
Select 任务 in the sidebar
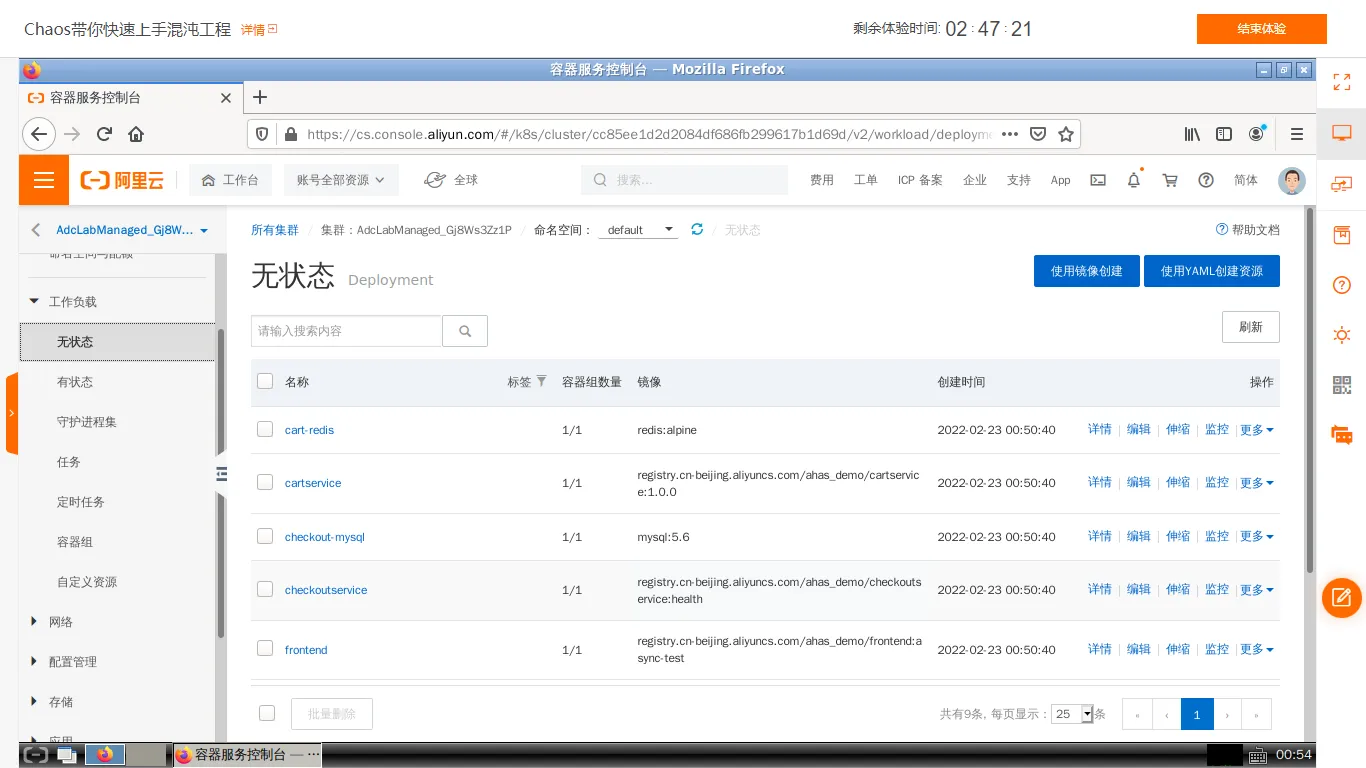pyautogui.click(x=69, y=462)
